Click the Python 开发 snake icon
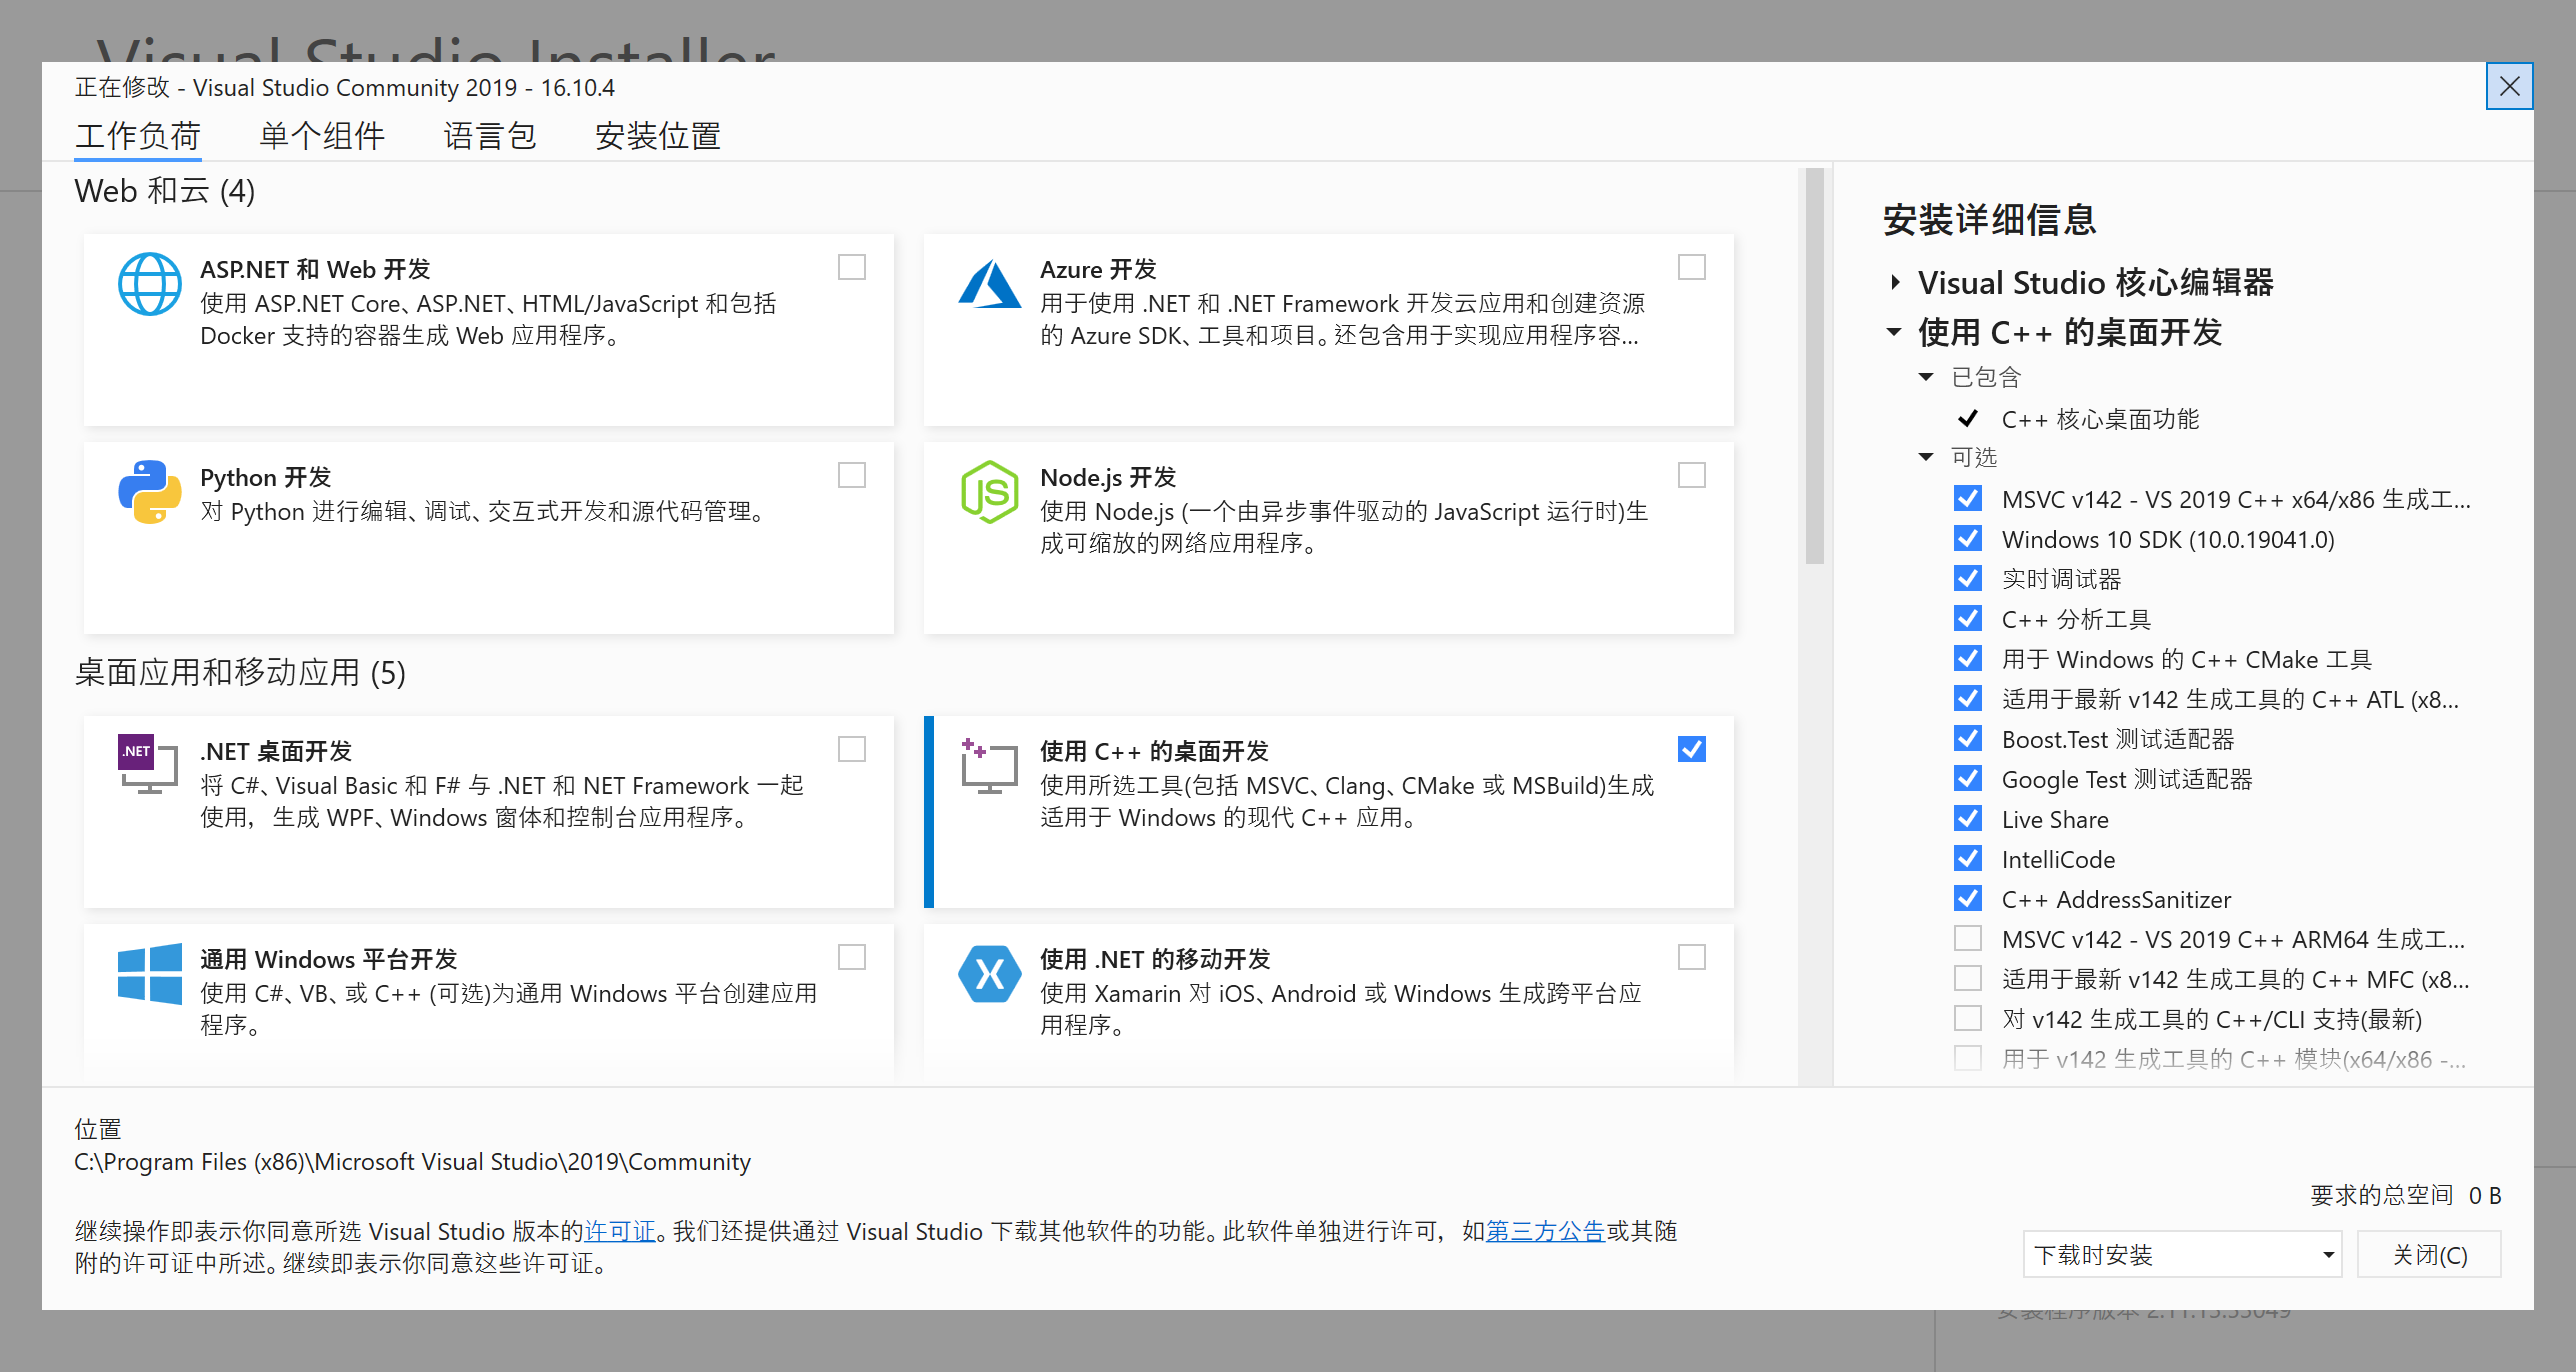 pyautogui.click(x=148, y=492)
